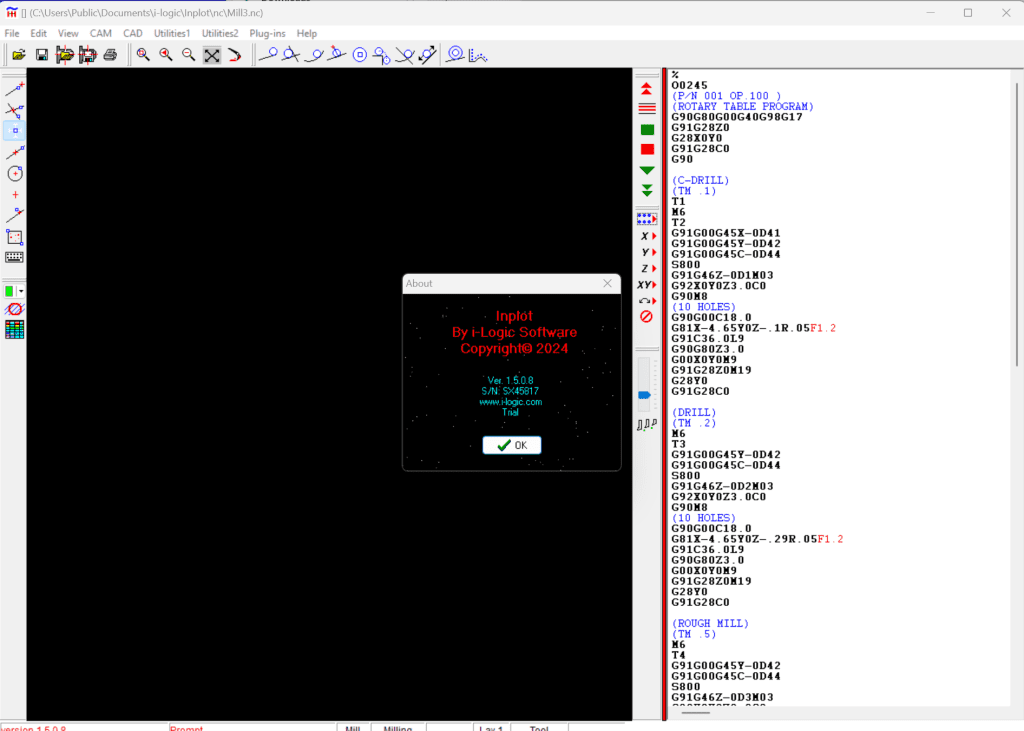Click the red square stop button
The width and height of the screenshot is (1024, 731).
pyautogui.click(x=647, y=149)
